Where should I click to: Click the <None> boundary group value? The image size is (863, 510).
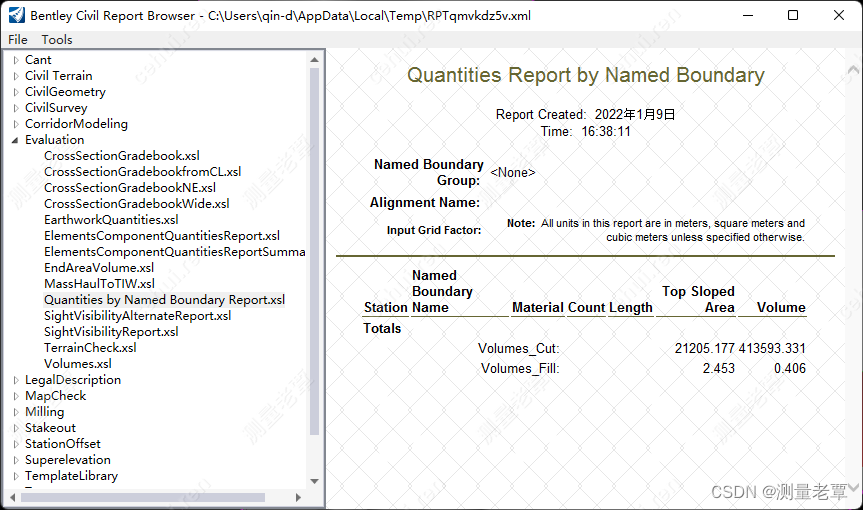pos(512,172)
